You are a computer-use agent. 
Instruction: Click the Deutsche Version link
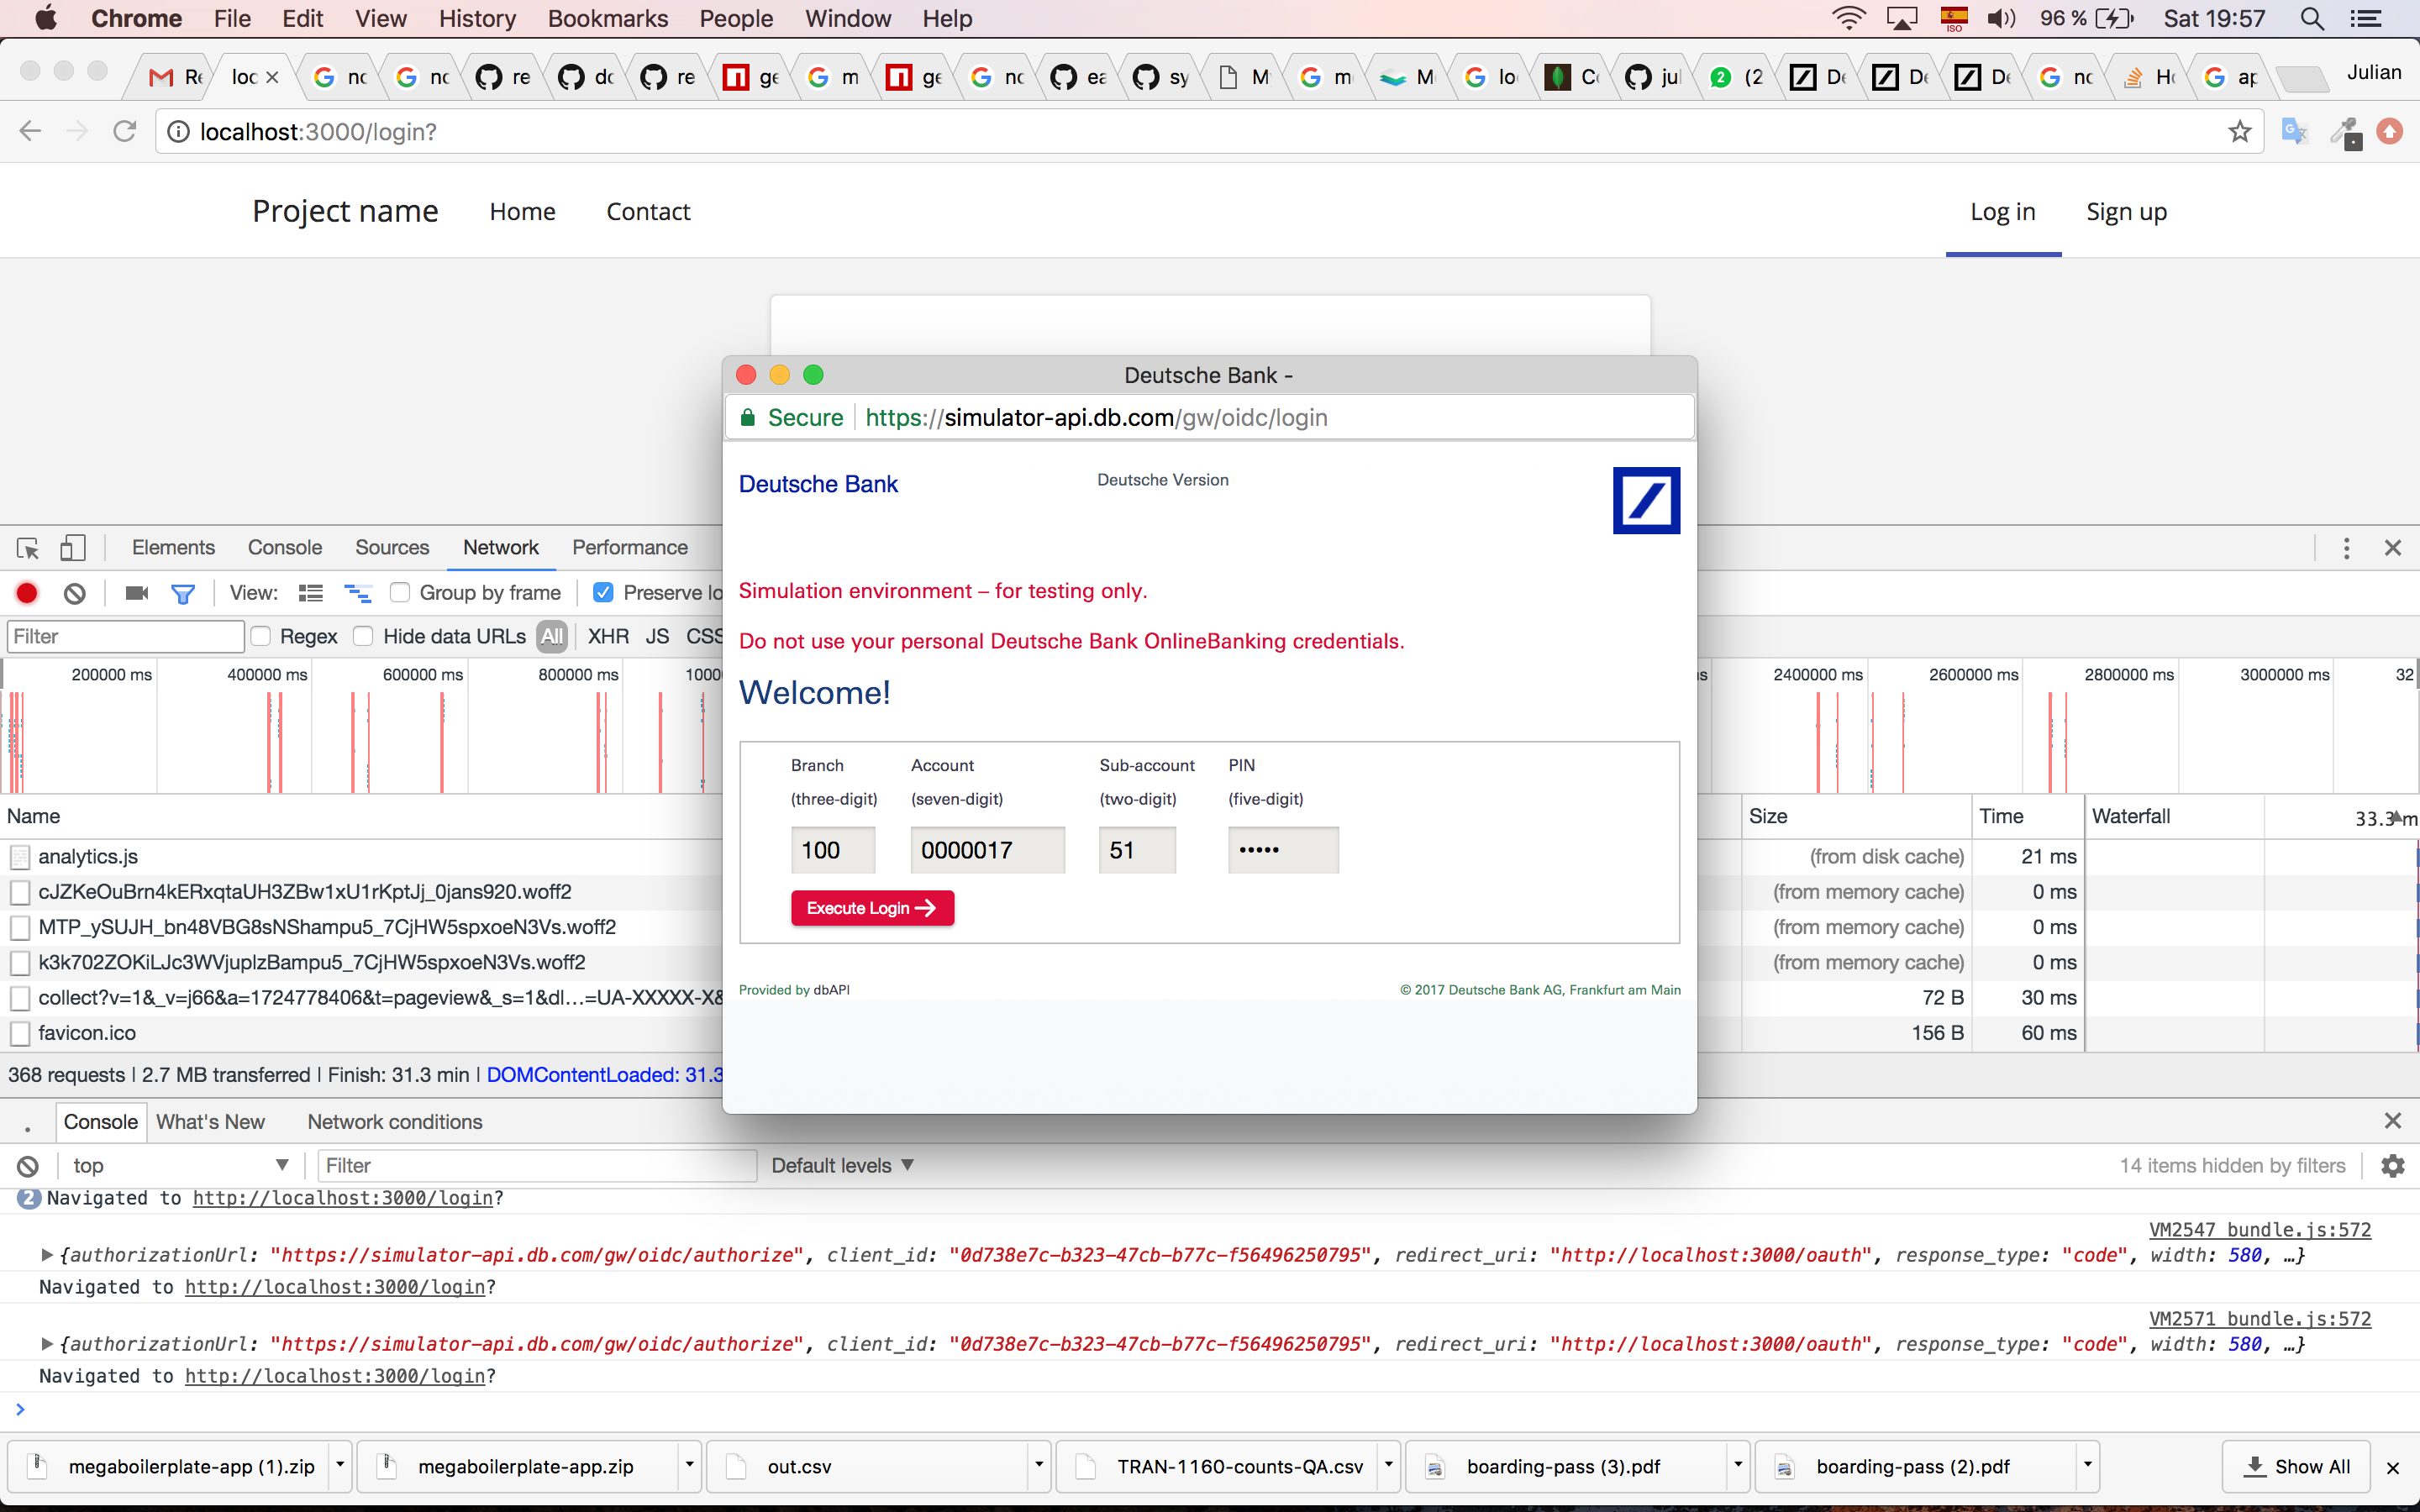(1162, 480)
